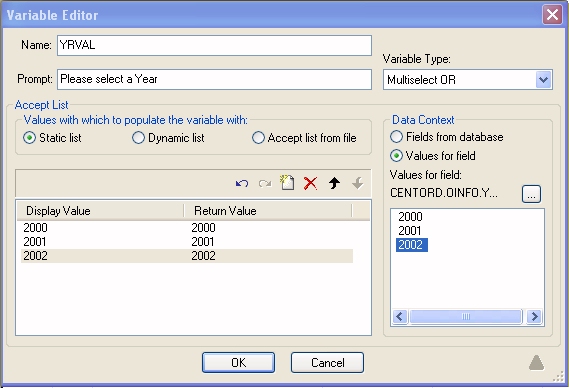Select Values for field radio button

[396, 156]
